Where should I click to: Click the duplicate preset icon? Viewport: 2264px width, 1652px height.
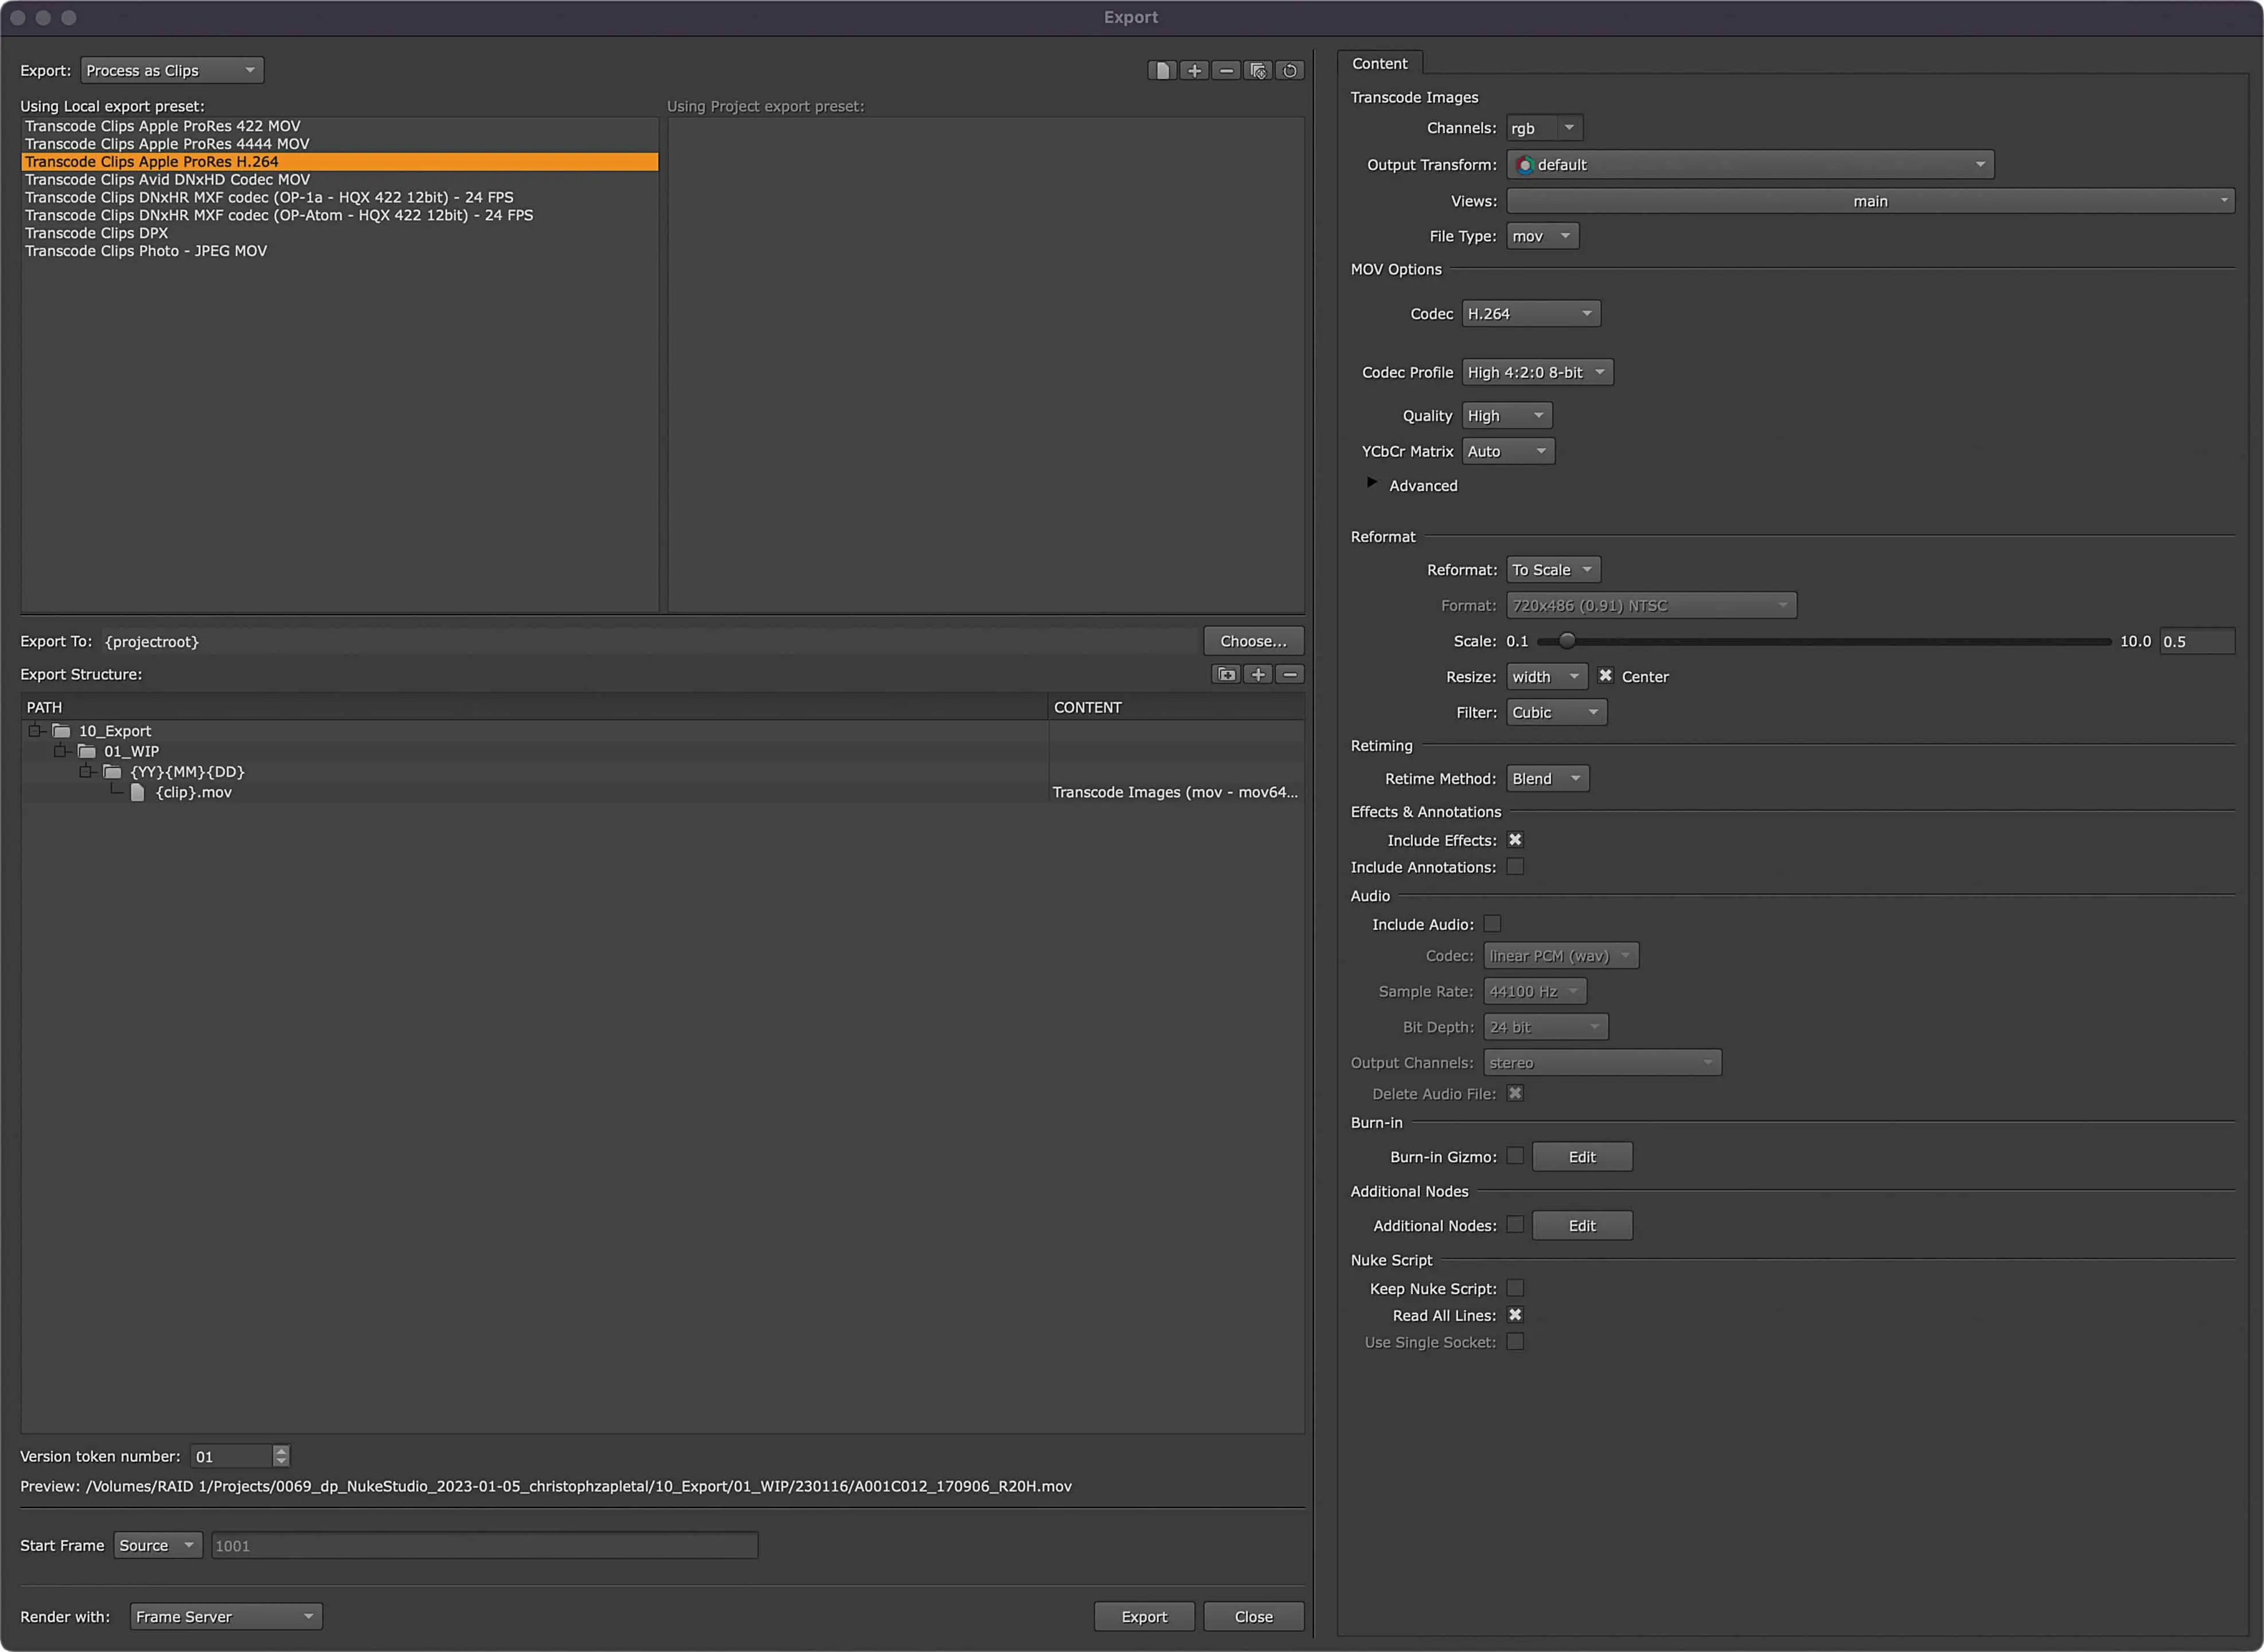1258,70
